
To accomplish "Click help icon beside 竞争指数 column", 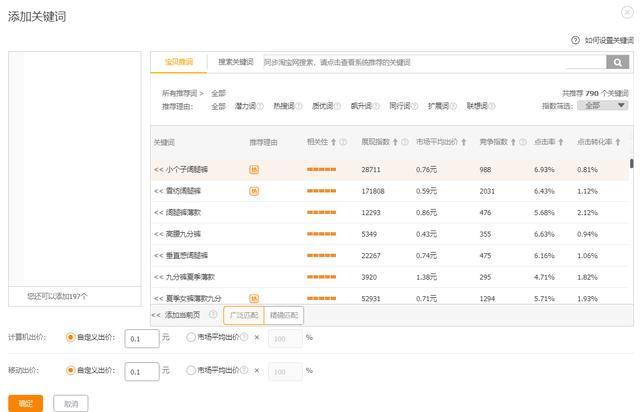I will tap(523, 142).
